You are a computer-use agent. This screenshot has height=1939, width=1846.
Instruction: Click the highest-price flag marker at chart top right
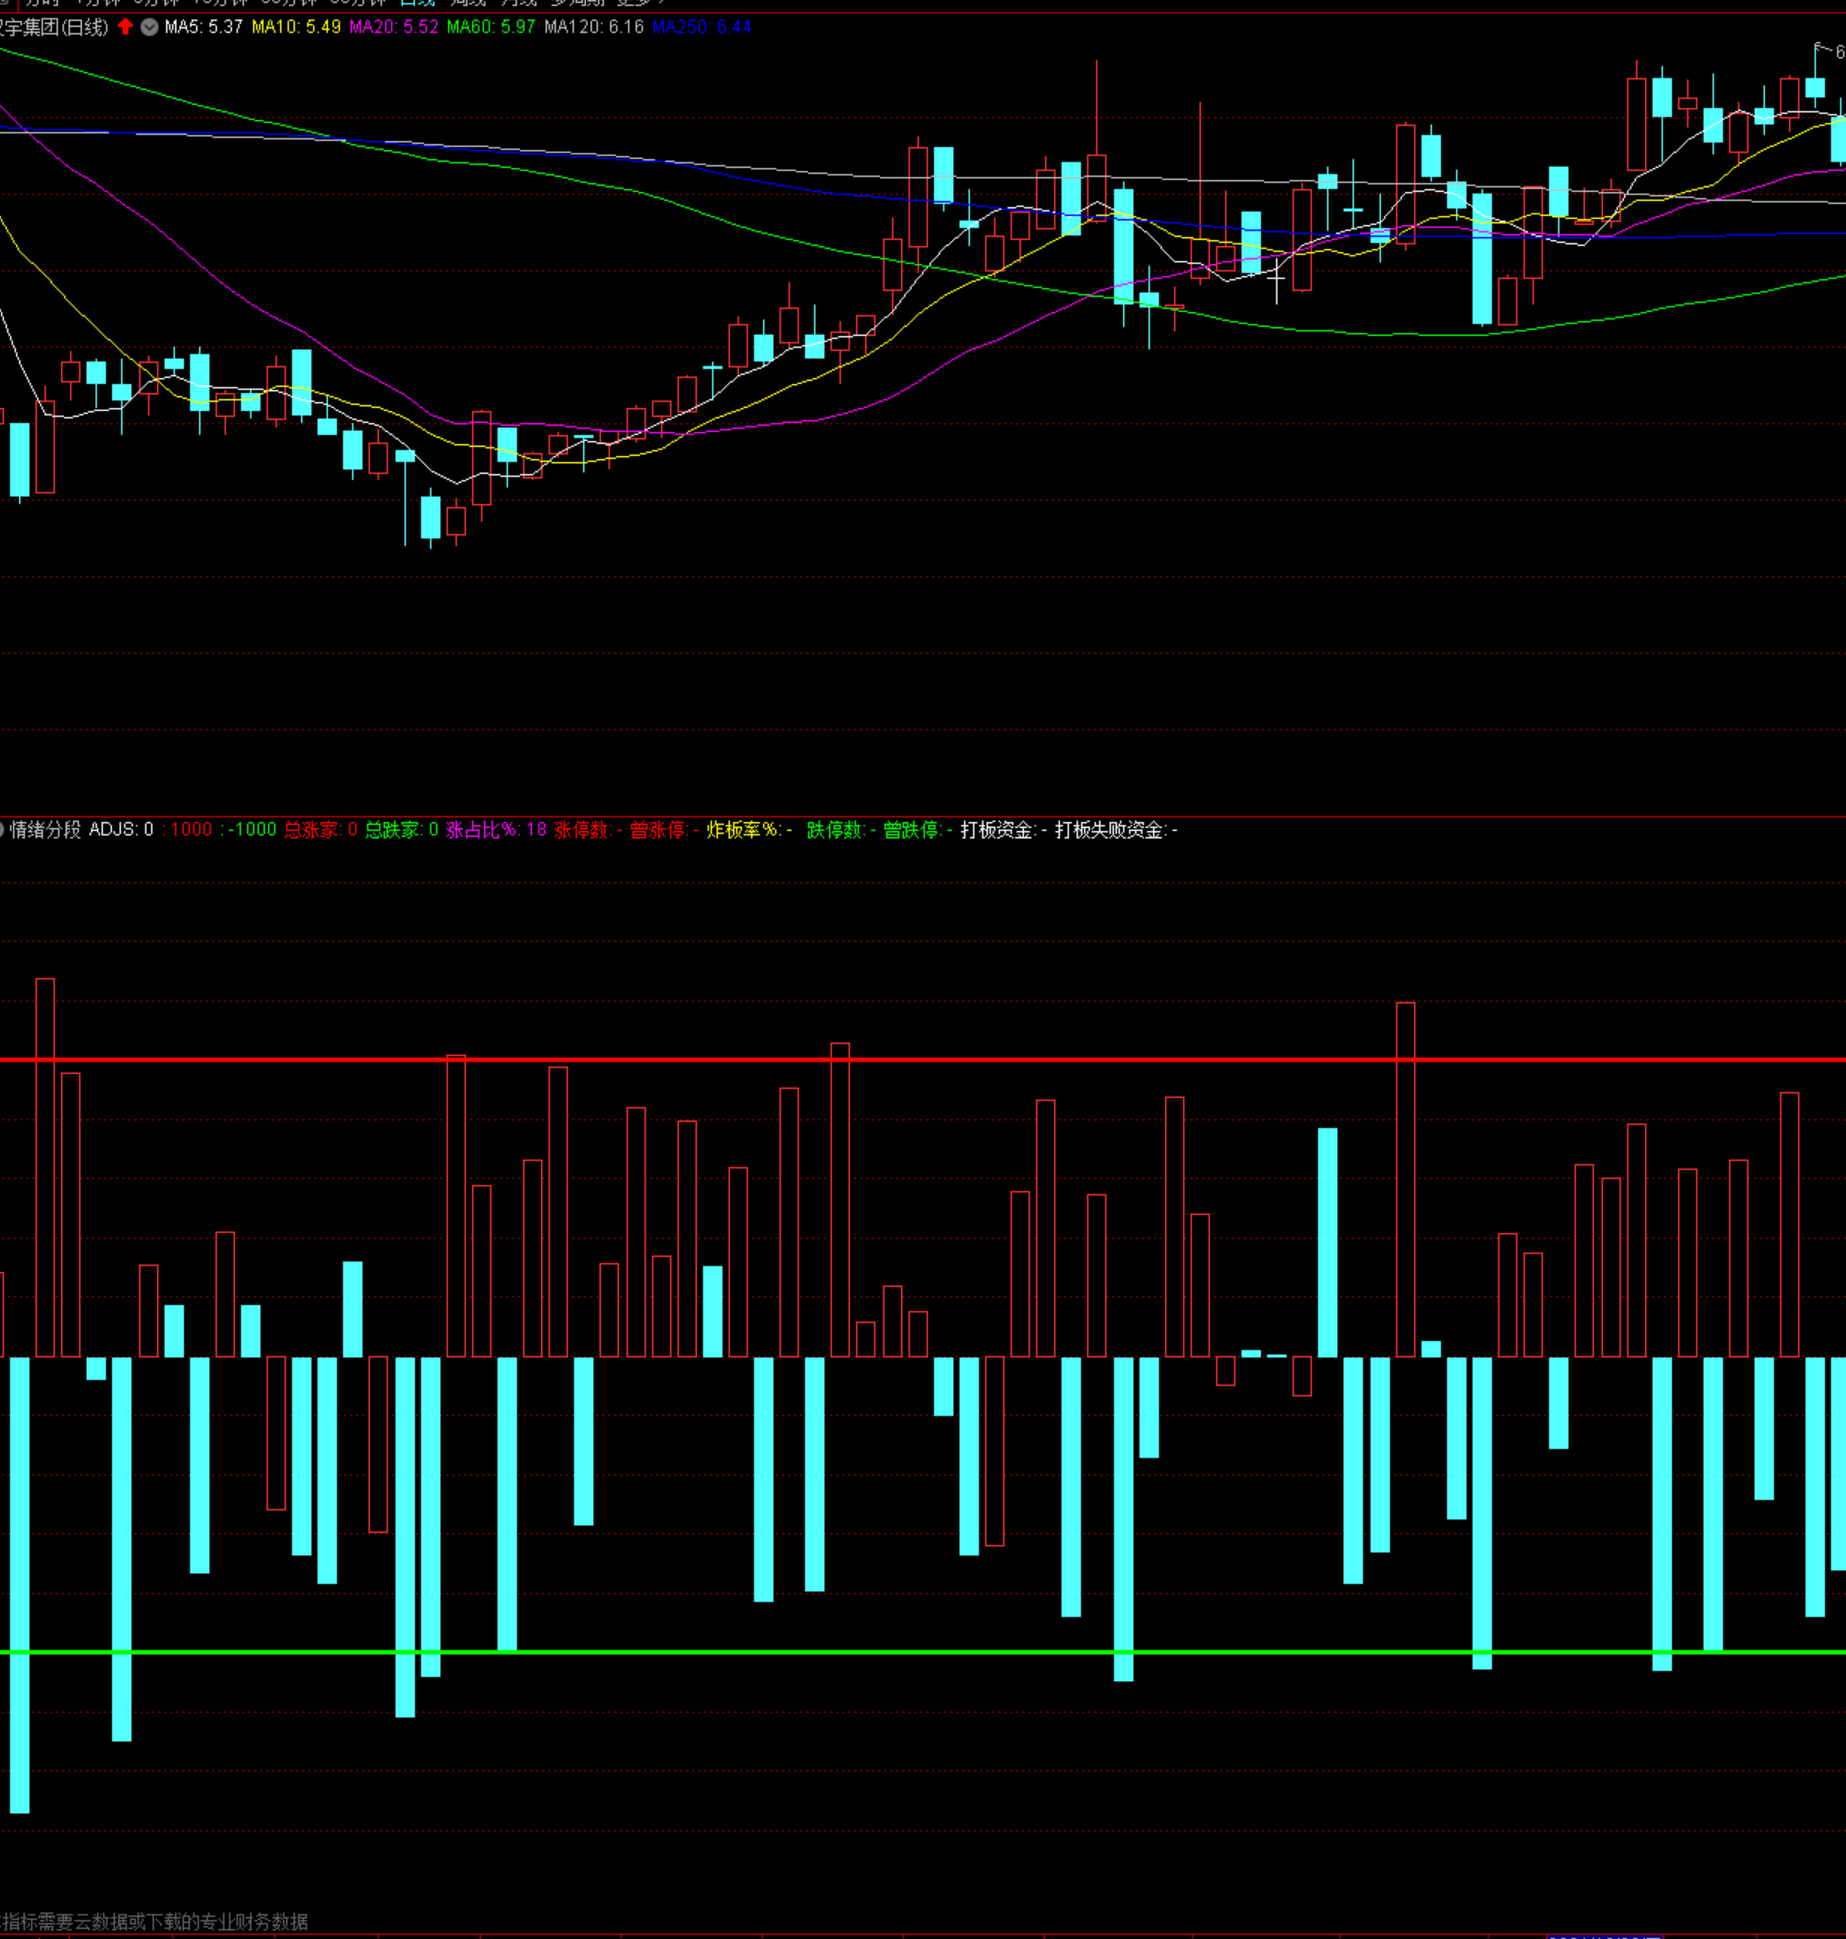click(1829, 50)
